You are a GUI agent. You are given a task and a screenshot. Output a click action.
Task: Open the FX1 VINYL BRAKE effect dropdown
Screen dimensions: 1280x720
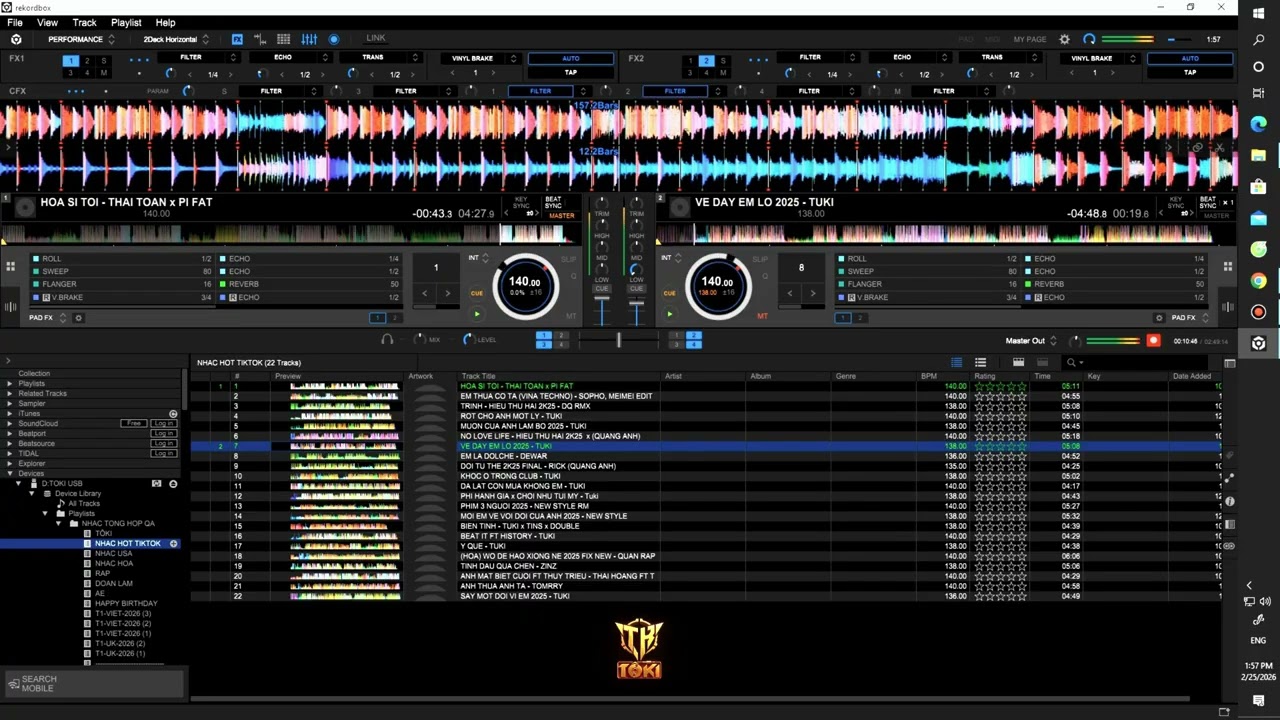pyautogui.click(x=479, y=58)
